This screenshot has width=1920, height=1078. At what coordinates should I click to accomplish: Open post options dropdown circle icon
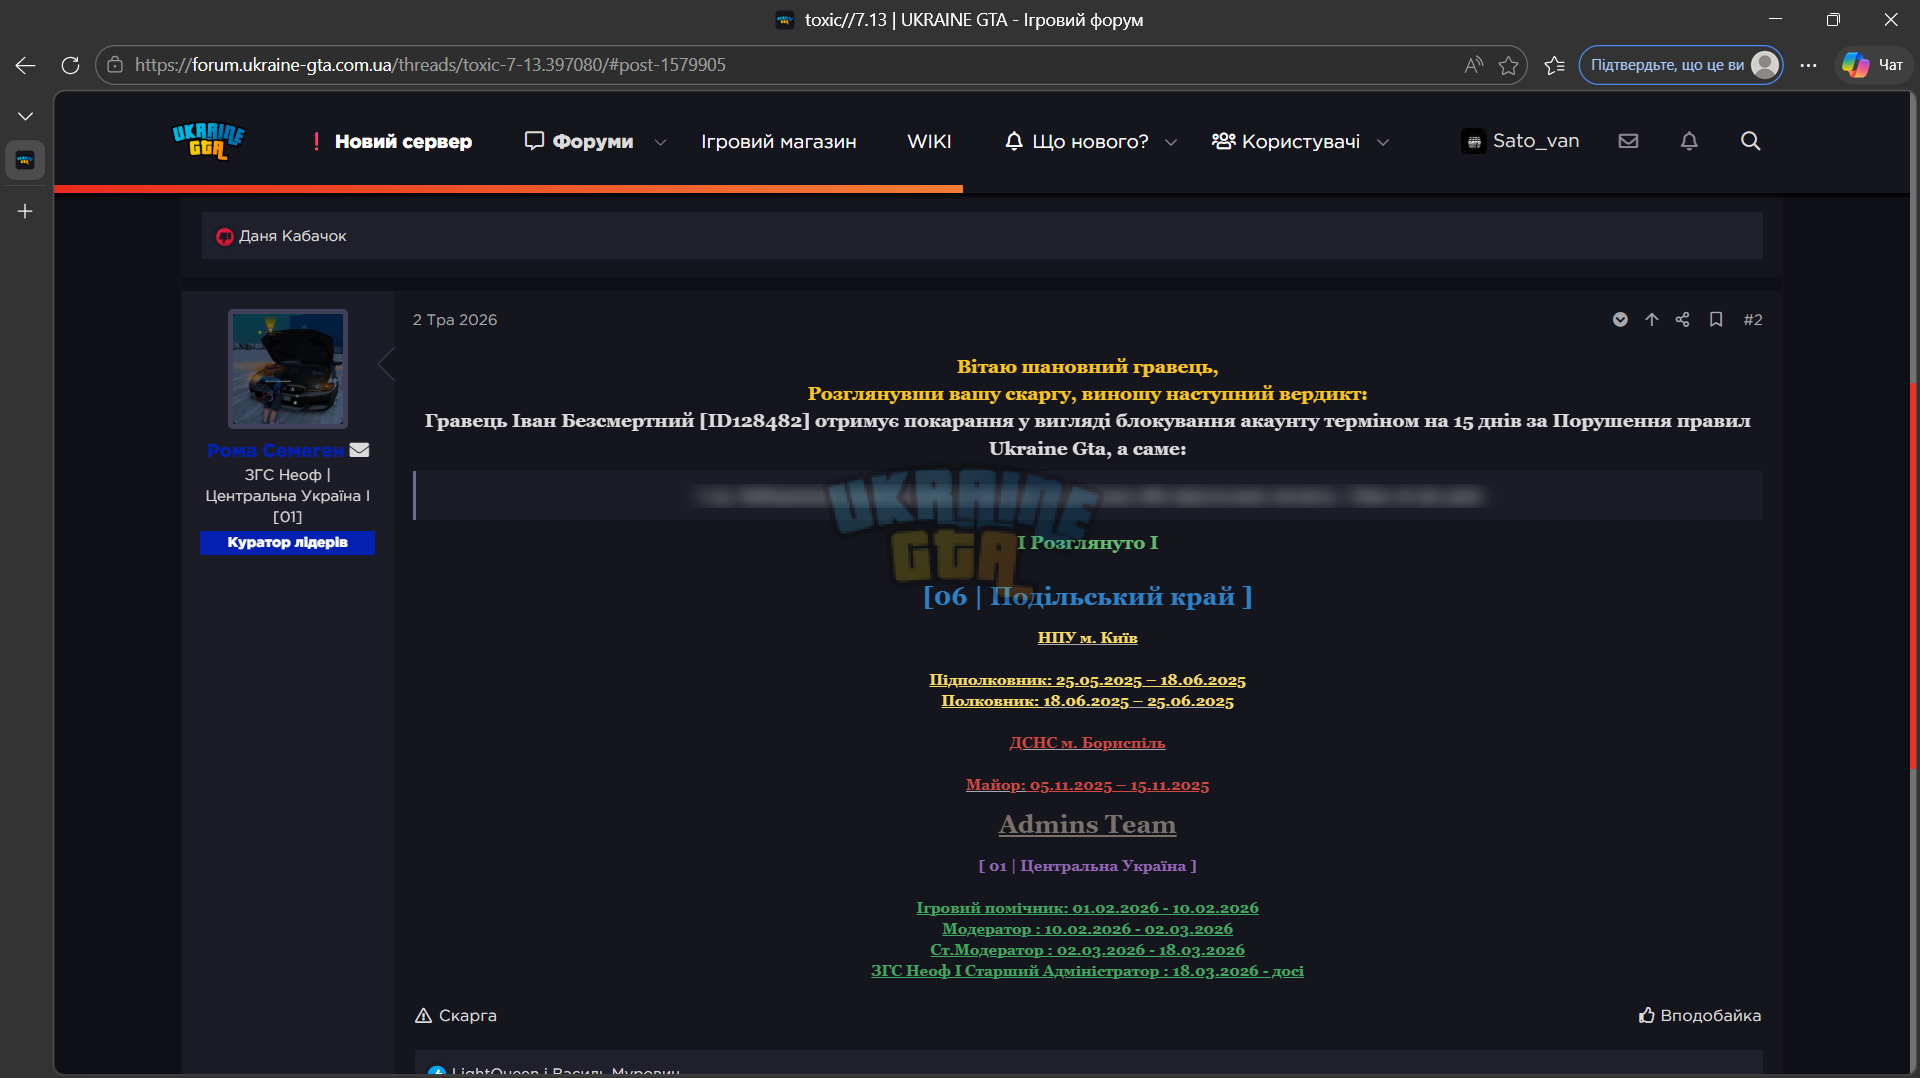point(1620,320)
